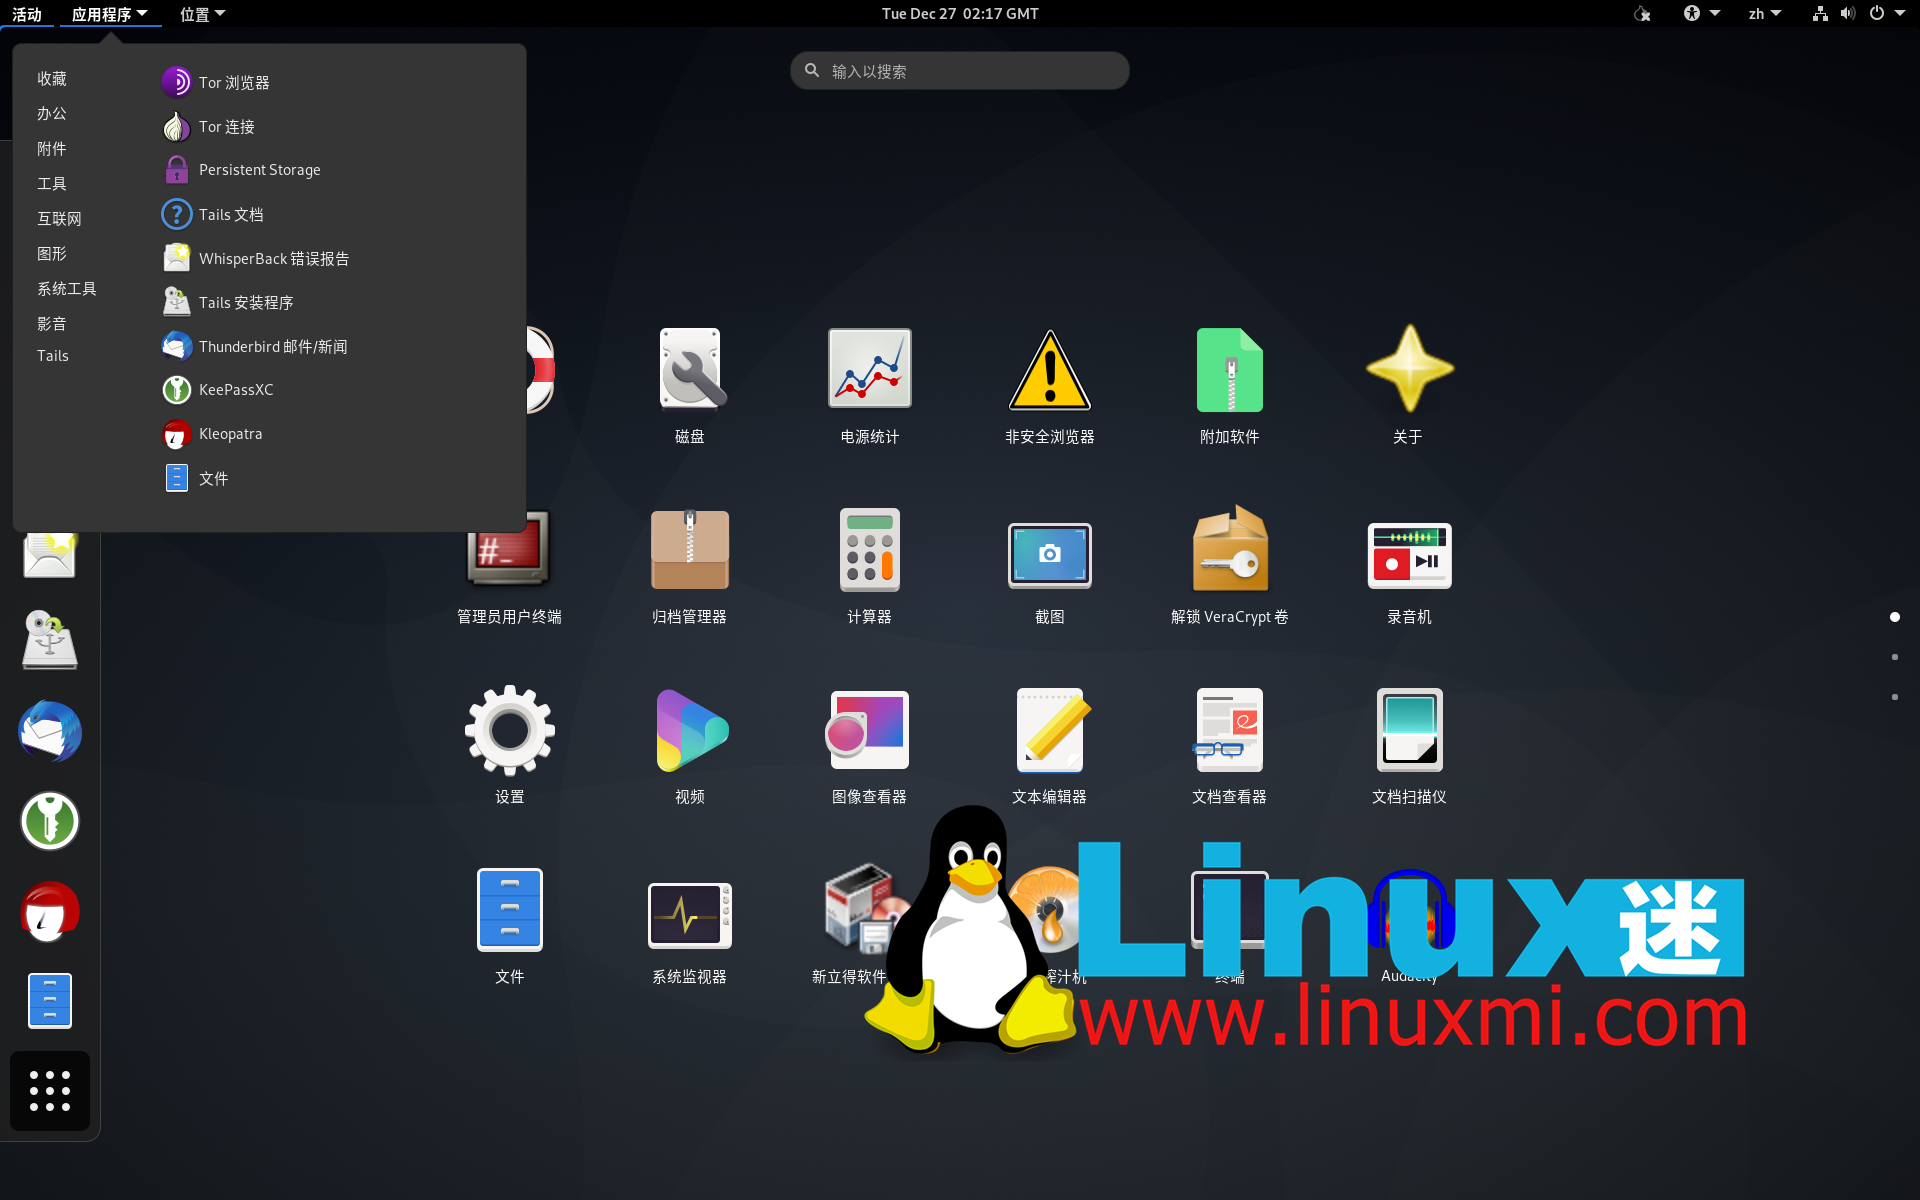Image resolution: width=1920 pixels, height=1200 pixels.
Task: Expand the 位置 places dropdown
Action: [203, 14]
